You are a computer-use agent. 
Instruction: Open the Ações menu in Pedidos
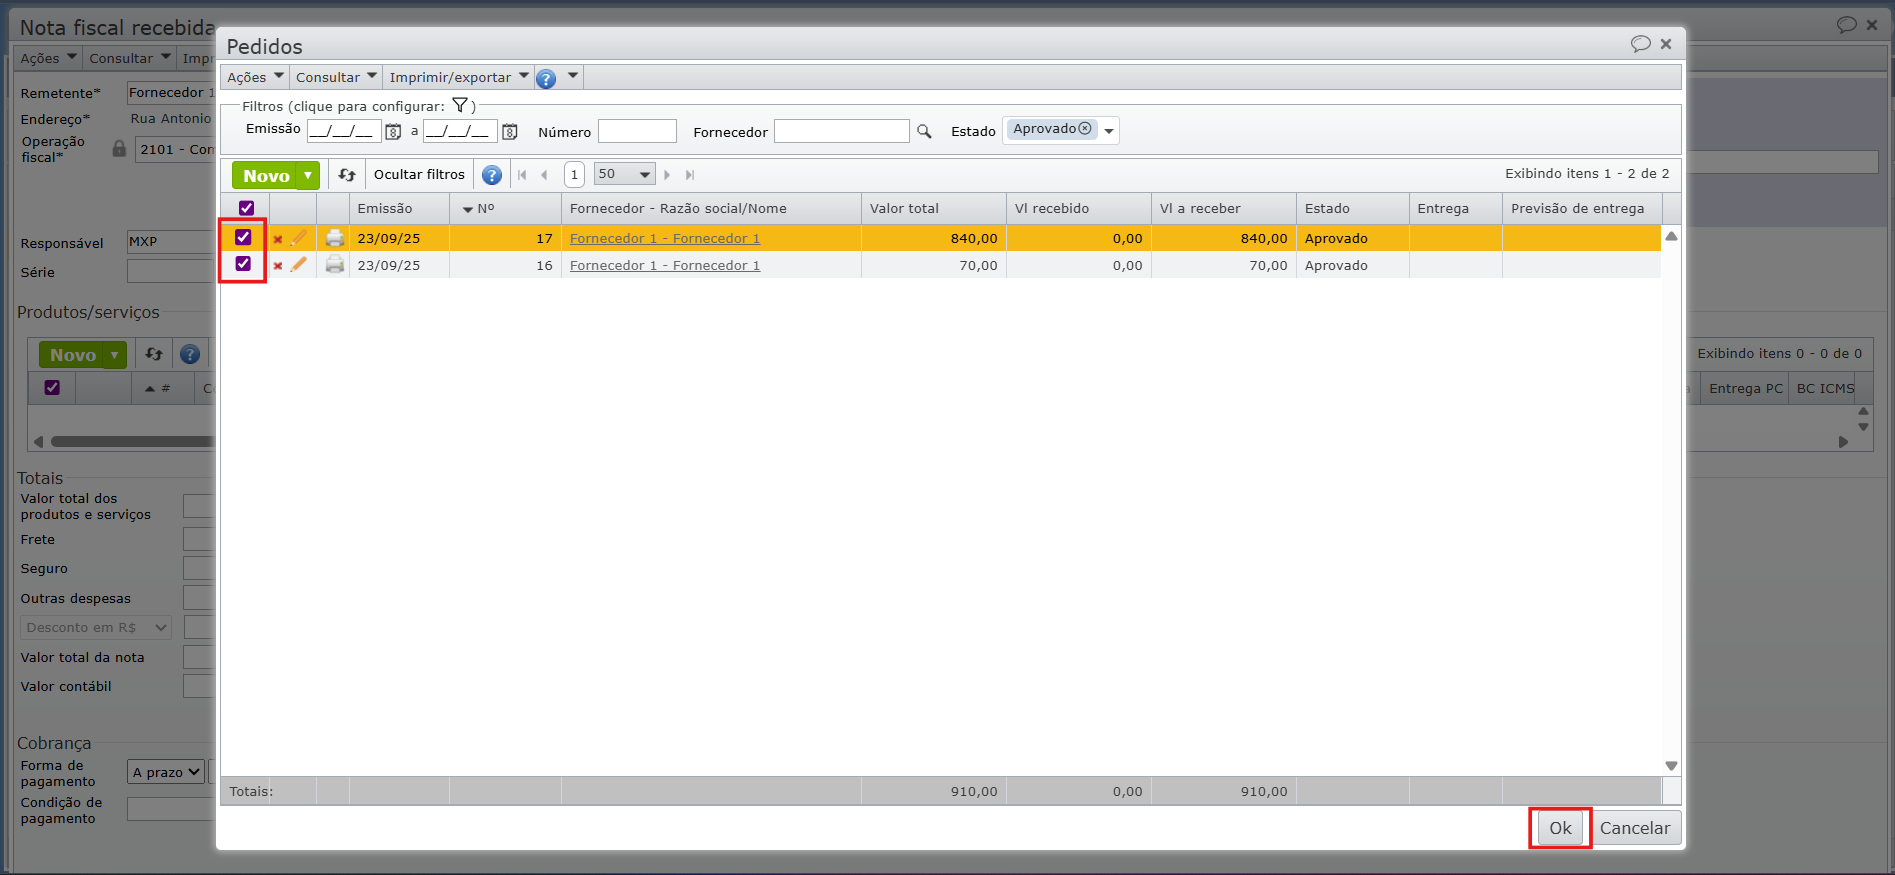point(255,78)
